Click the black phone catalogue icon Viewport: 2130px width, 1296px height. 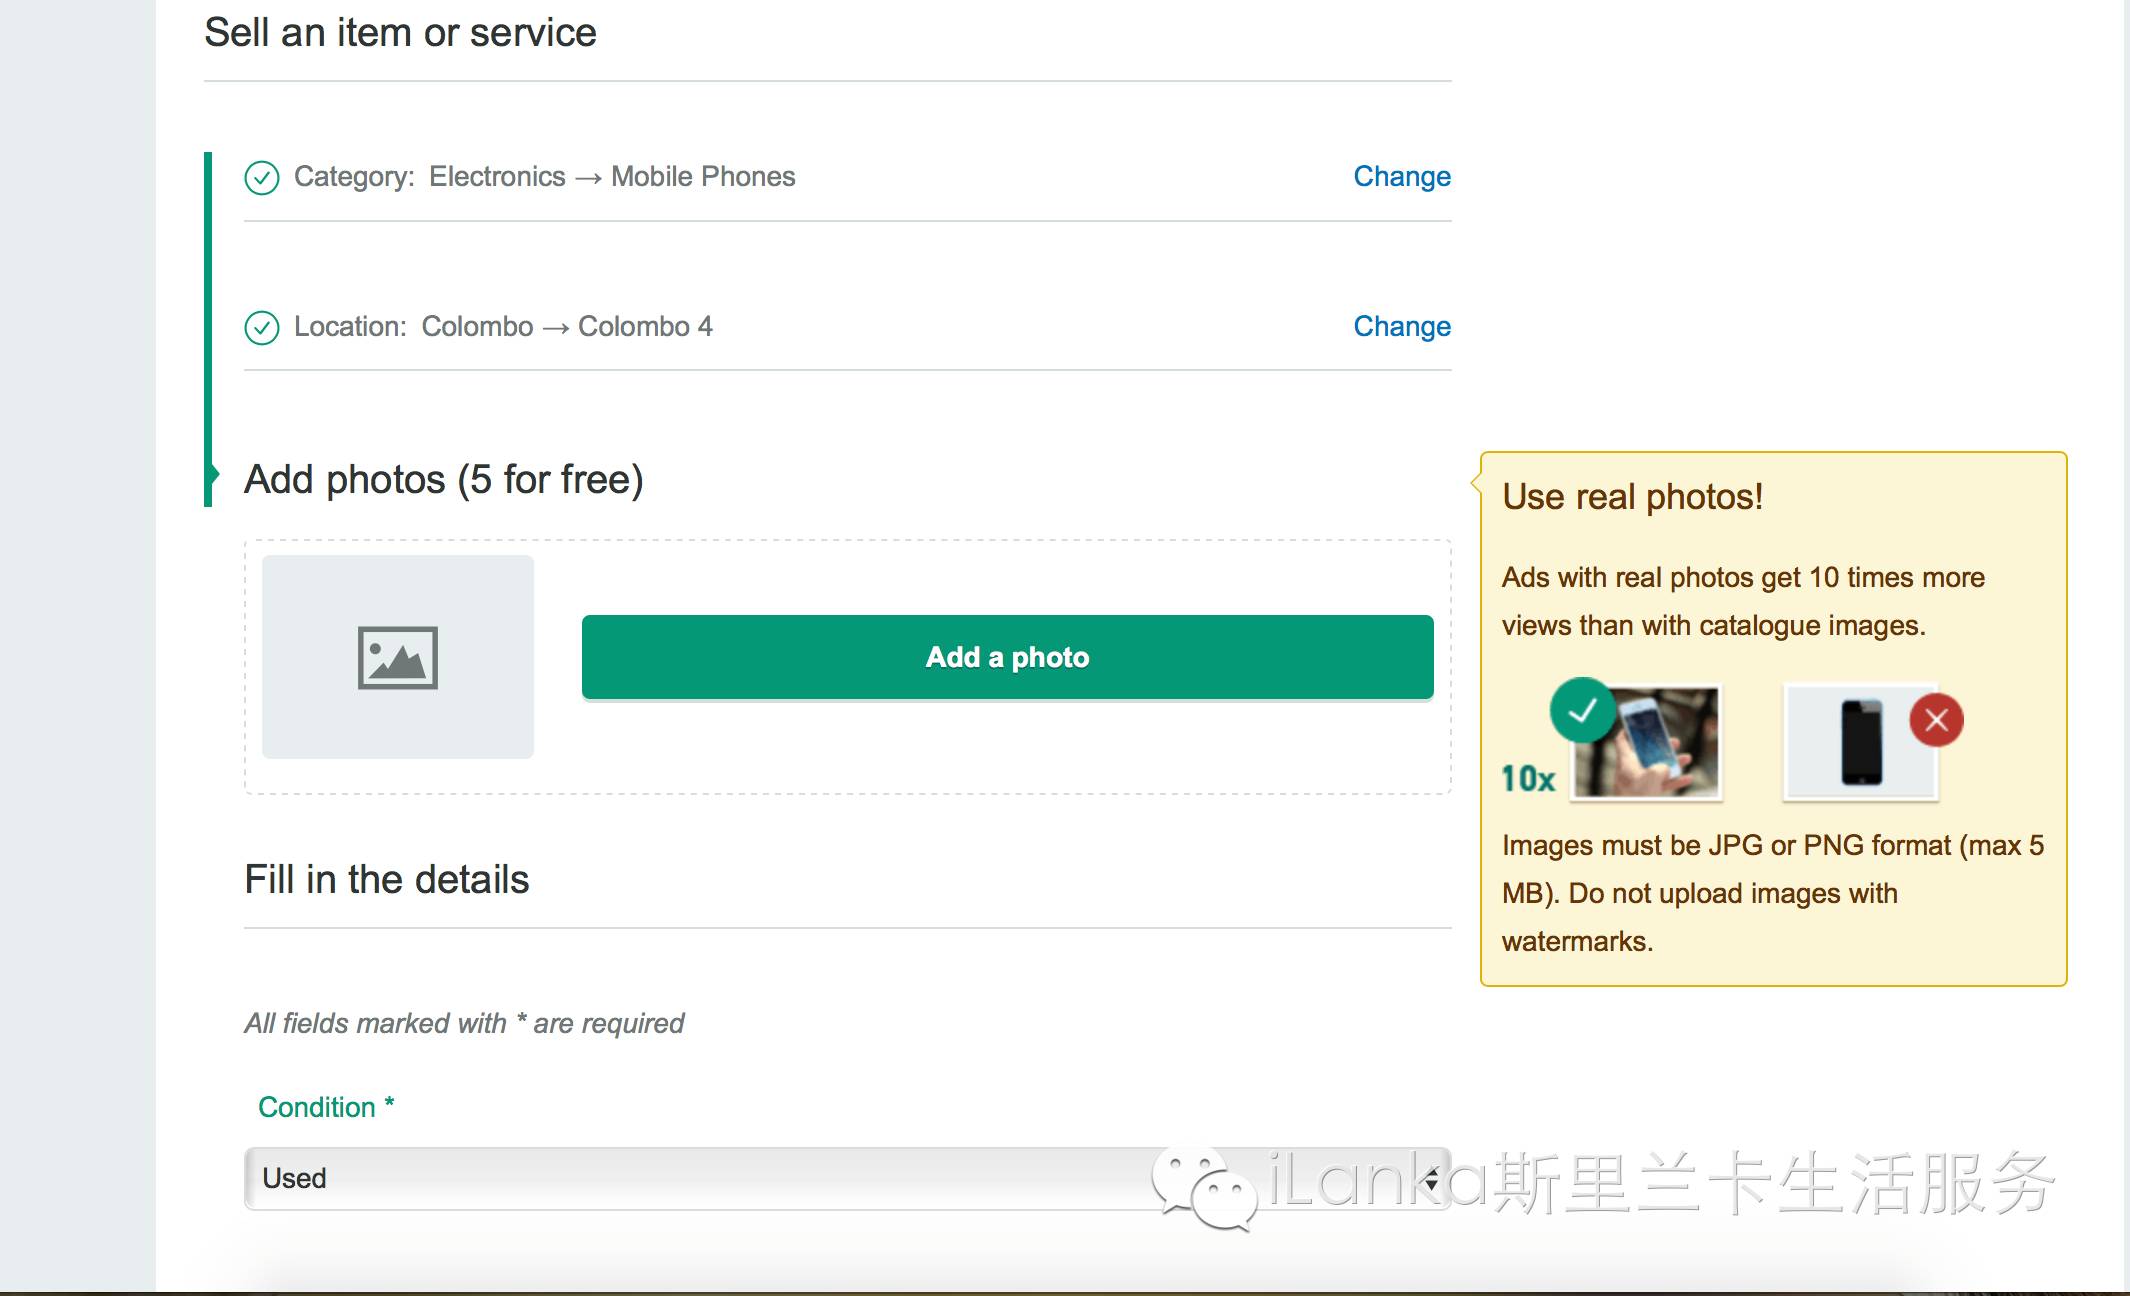tap(1861, 743)
